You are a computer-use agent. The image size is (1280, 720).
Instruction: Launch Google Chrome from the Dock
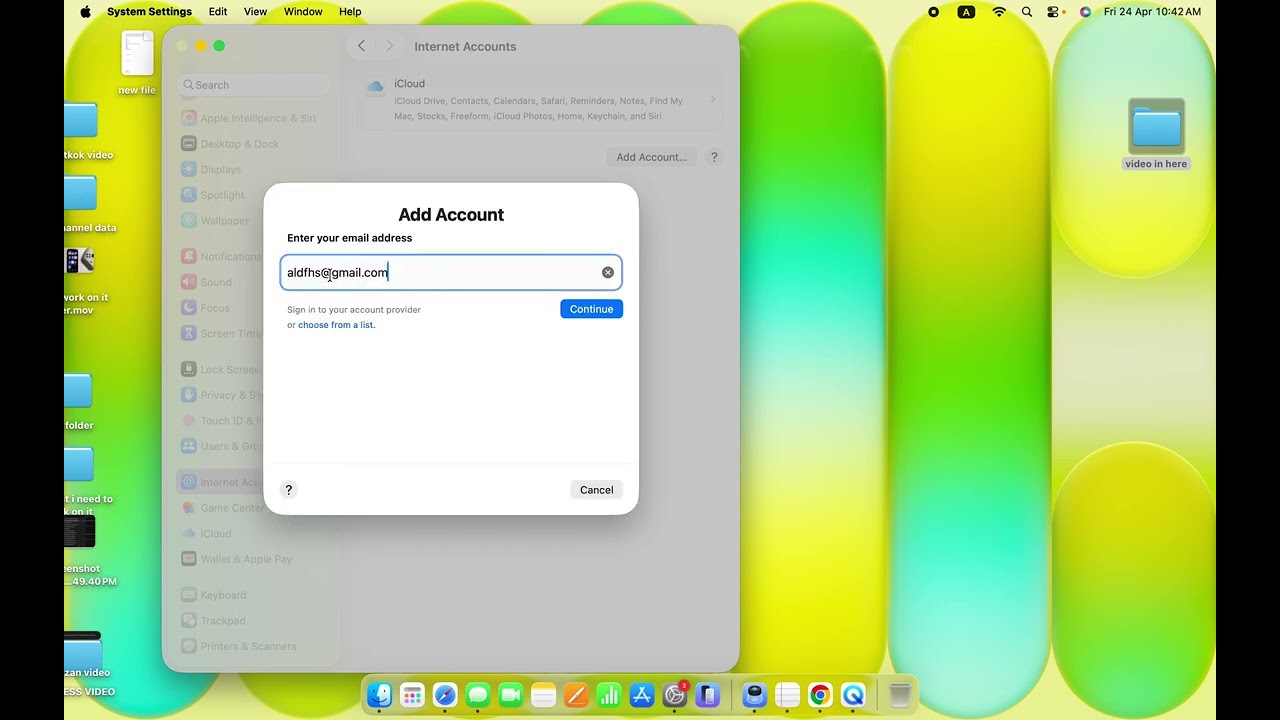point(820,695)
